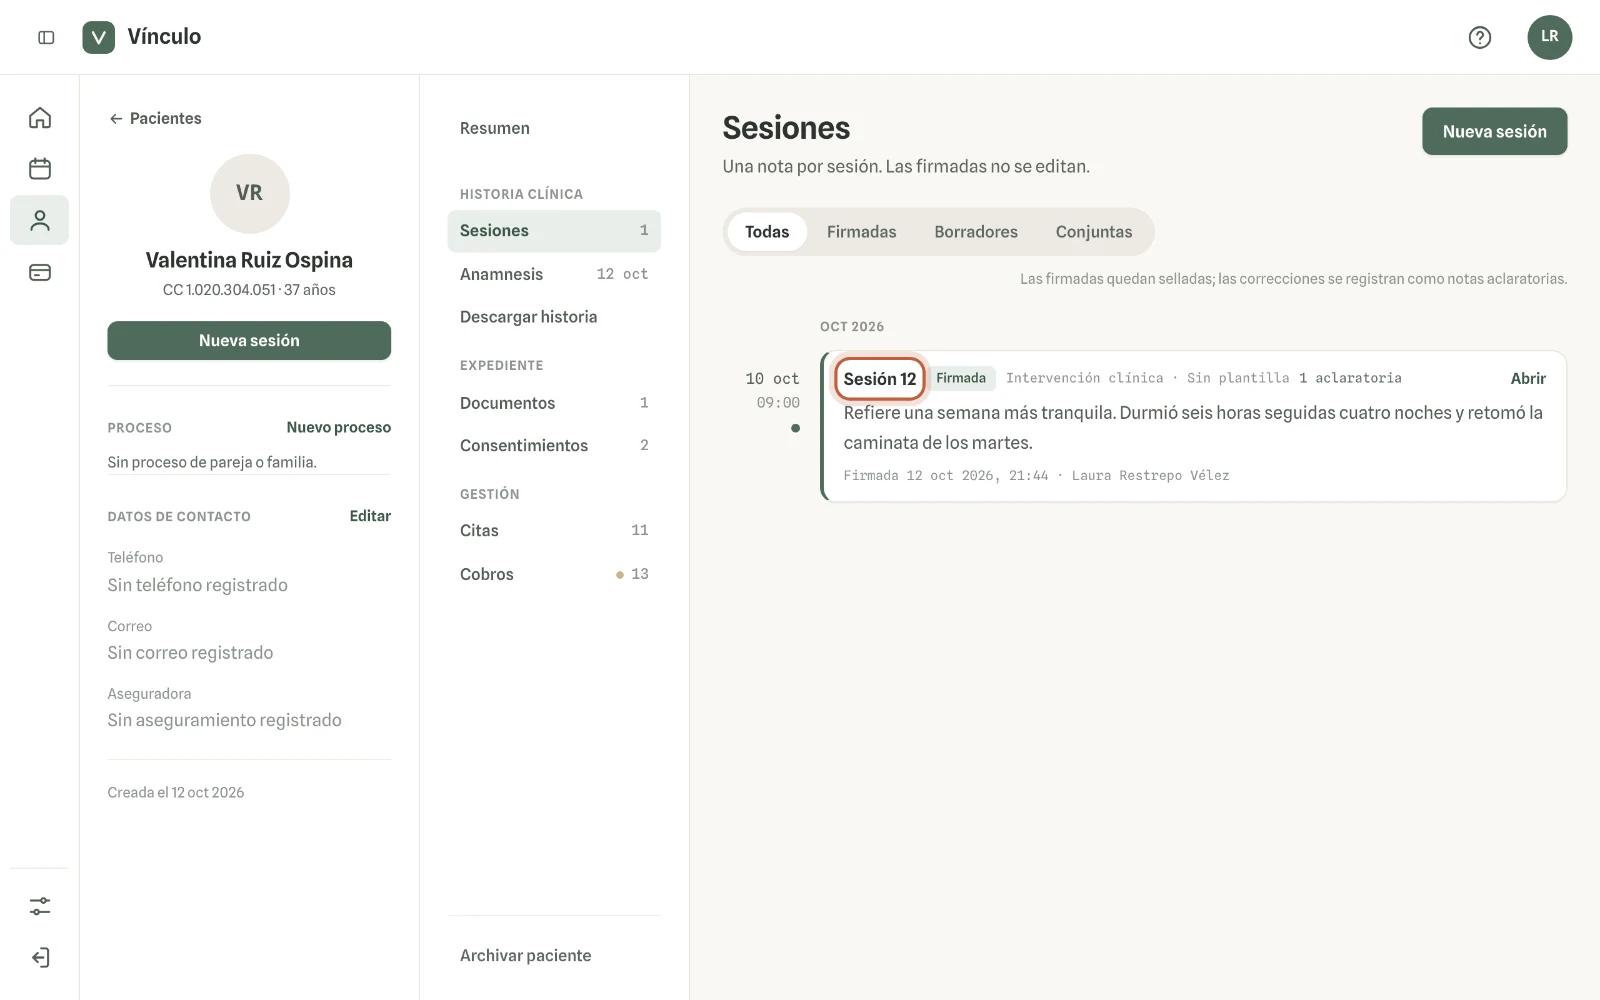Click the top-right Nueva sesión button

pos(1494,131)
